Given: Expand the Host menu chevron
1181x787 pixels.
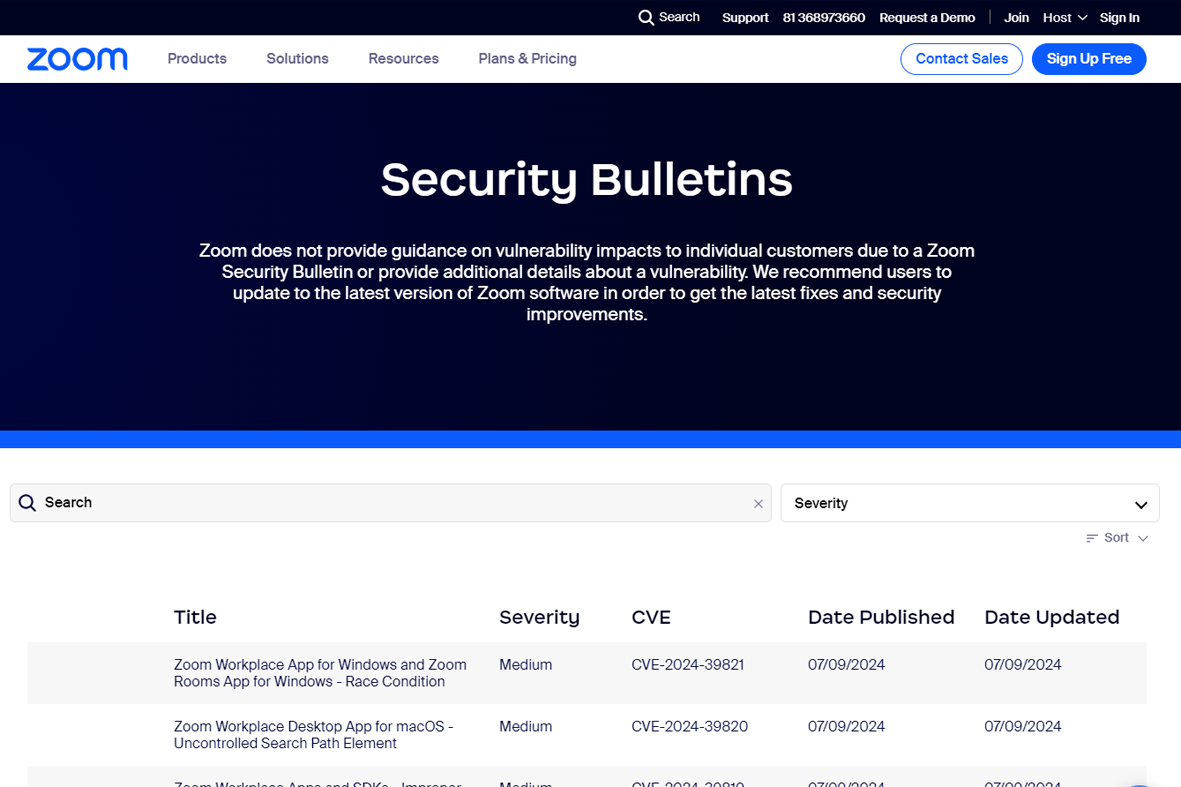Looking at the screenshot, I should 1082,17.
